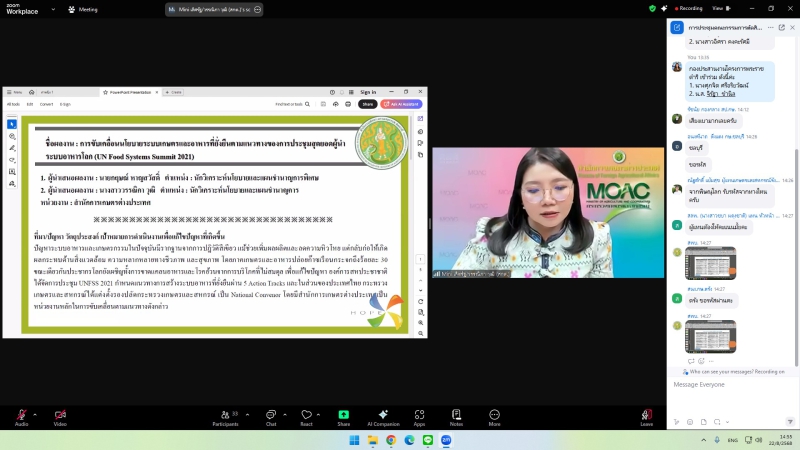Expand the chevron next to Chat
This screenshot has width=800, height=450.
[x=285, y=413]
